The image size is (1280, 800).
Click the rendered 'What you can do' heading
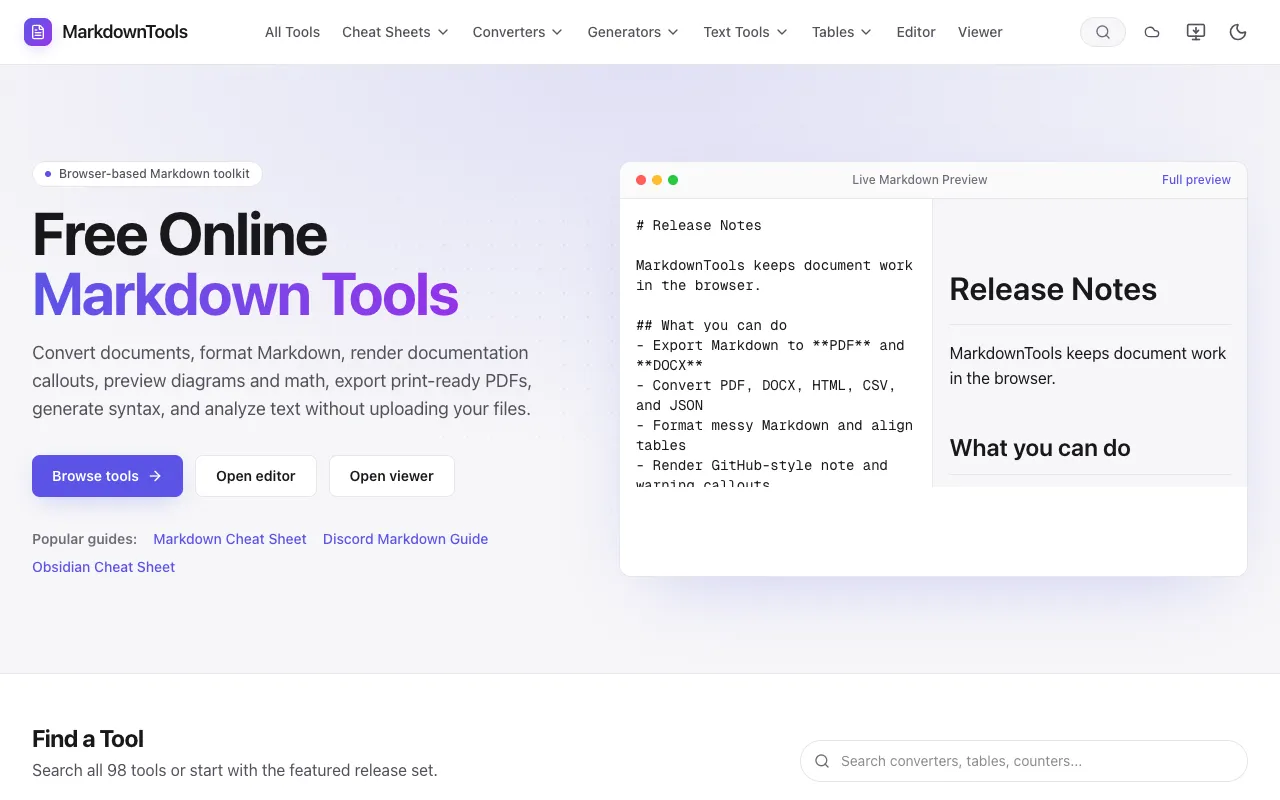point(1040,448)
